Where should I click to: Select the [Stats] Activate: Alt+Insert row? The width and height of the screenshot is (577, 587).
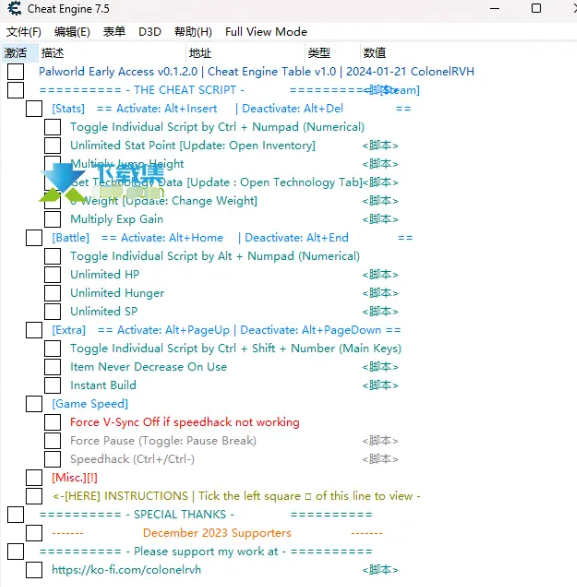click(231, 109)
